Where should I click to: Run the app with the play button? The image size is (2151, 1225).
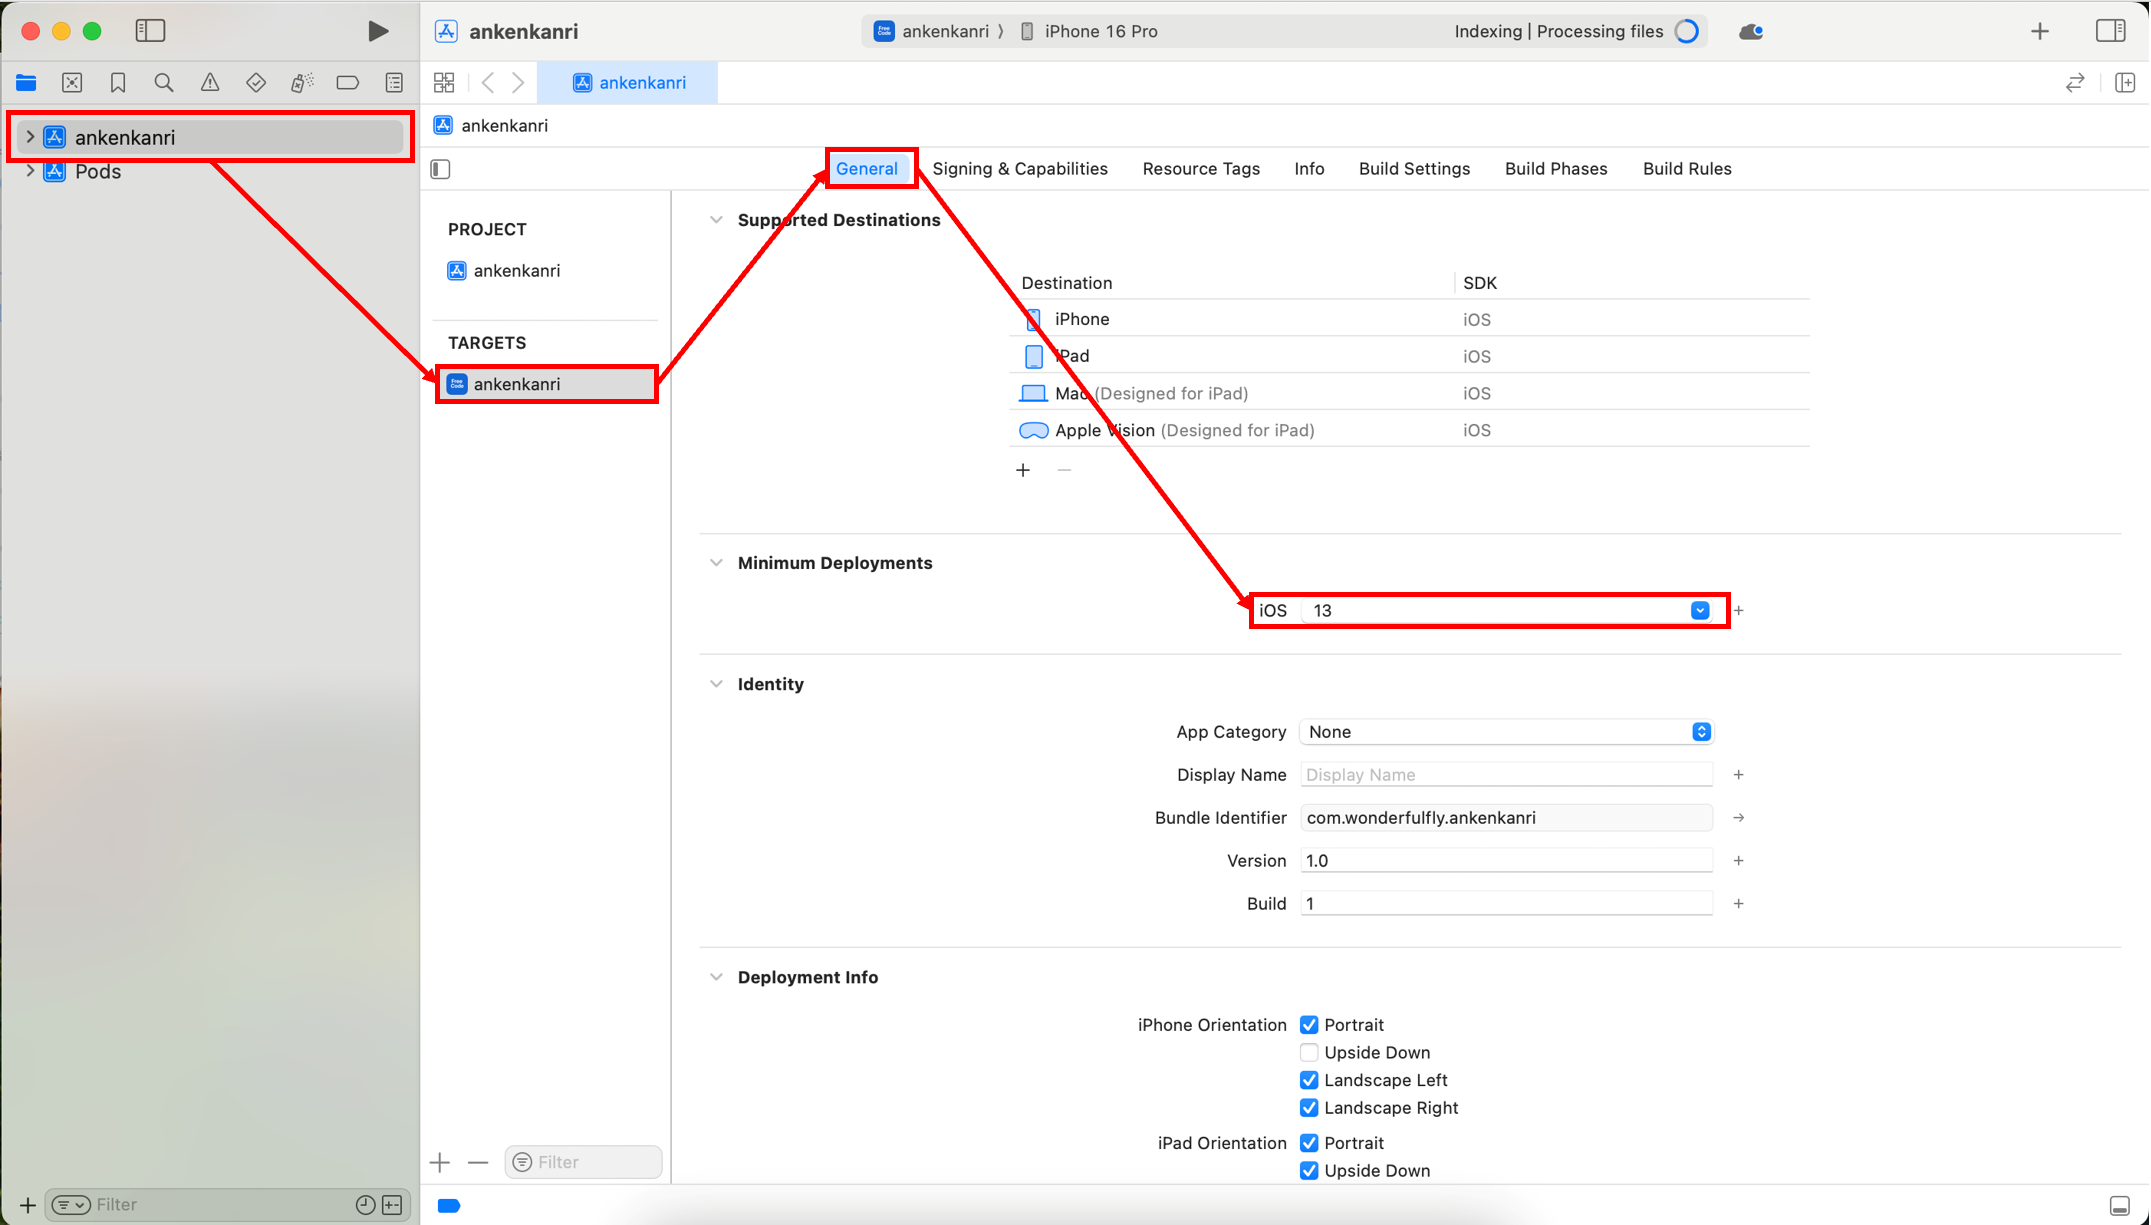[x=377, y=31]
